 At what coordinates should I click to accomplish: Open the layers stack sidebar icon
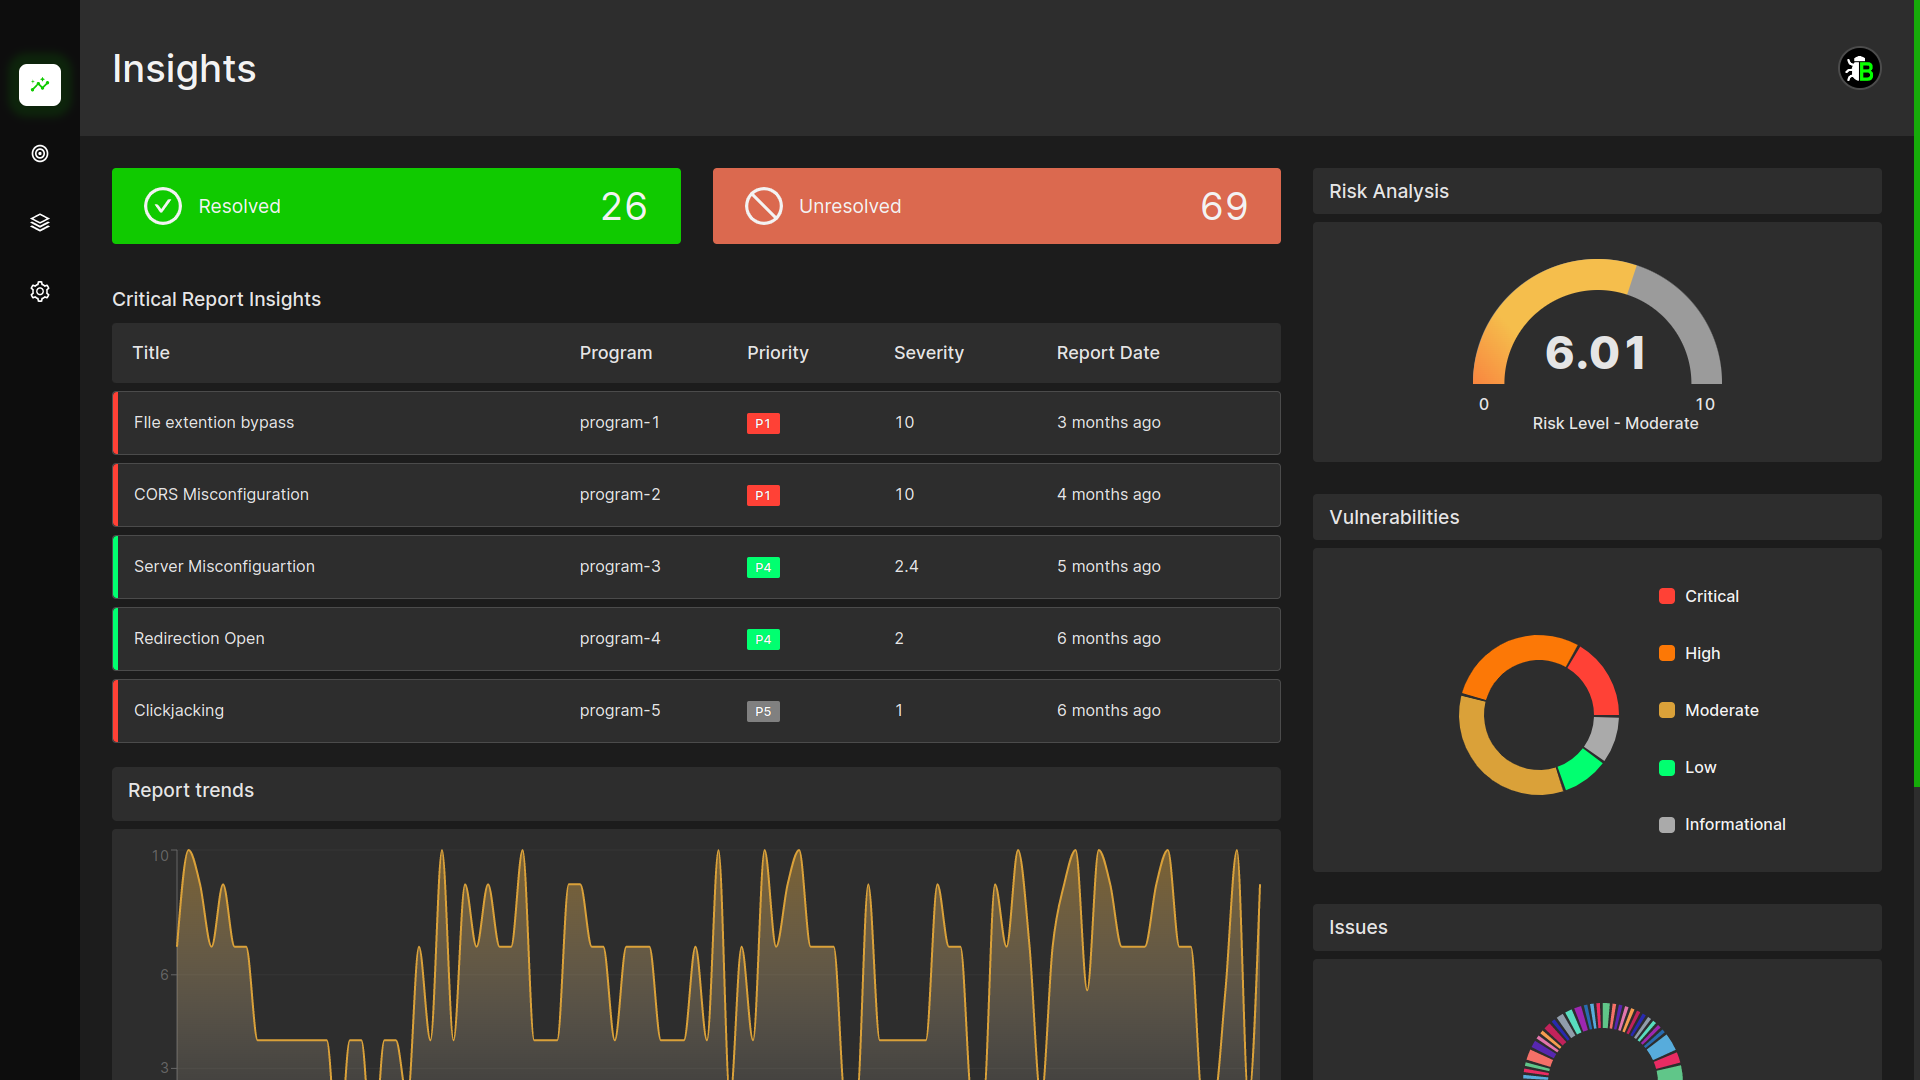coord(40,222)
